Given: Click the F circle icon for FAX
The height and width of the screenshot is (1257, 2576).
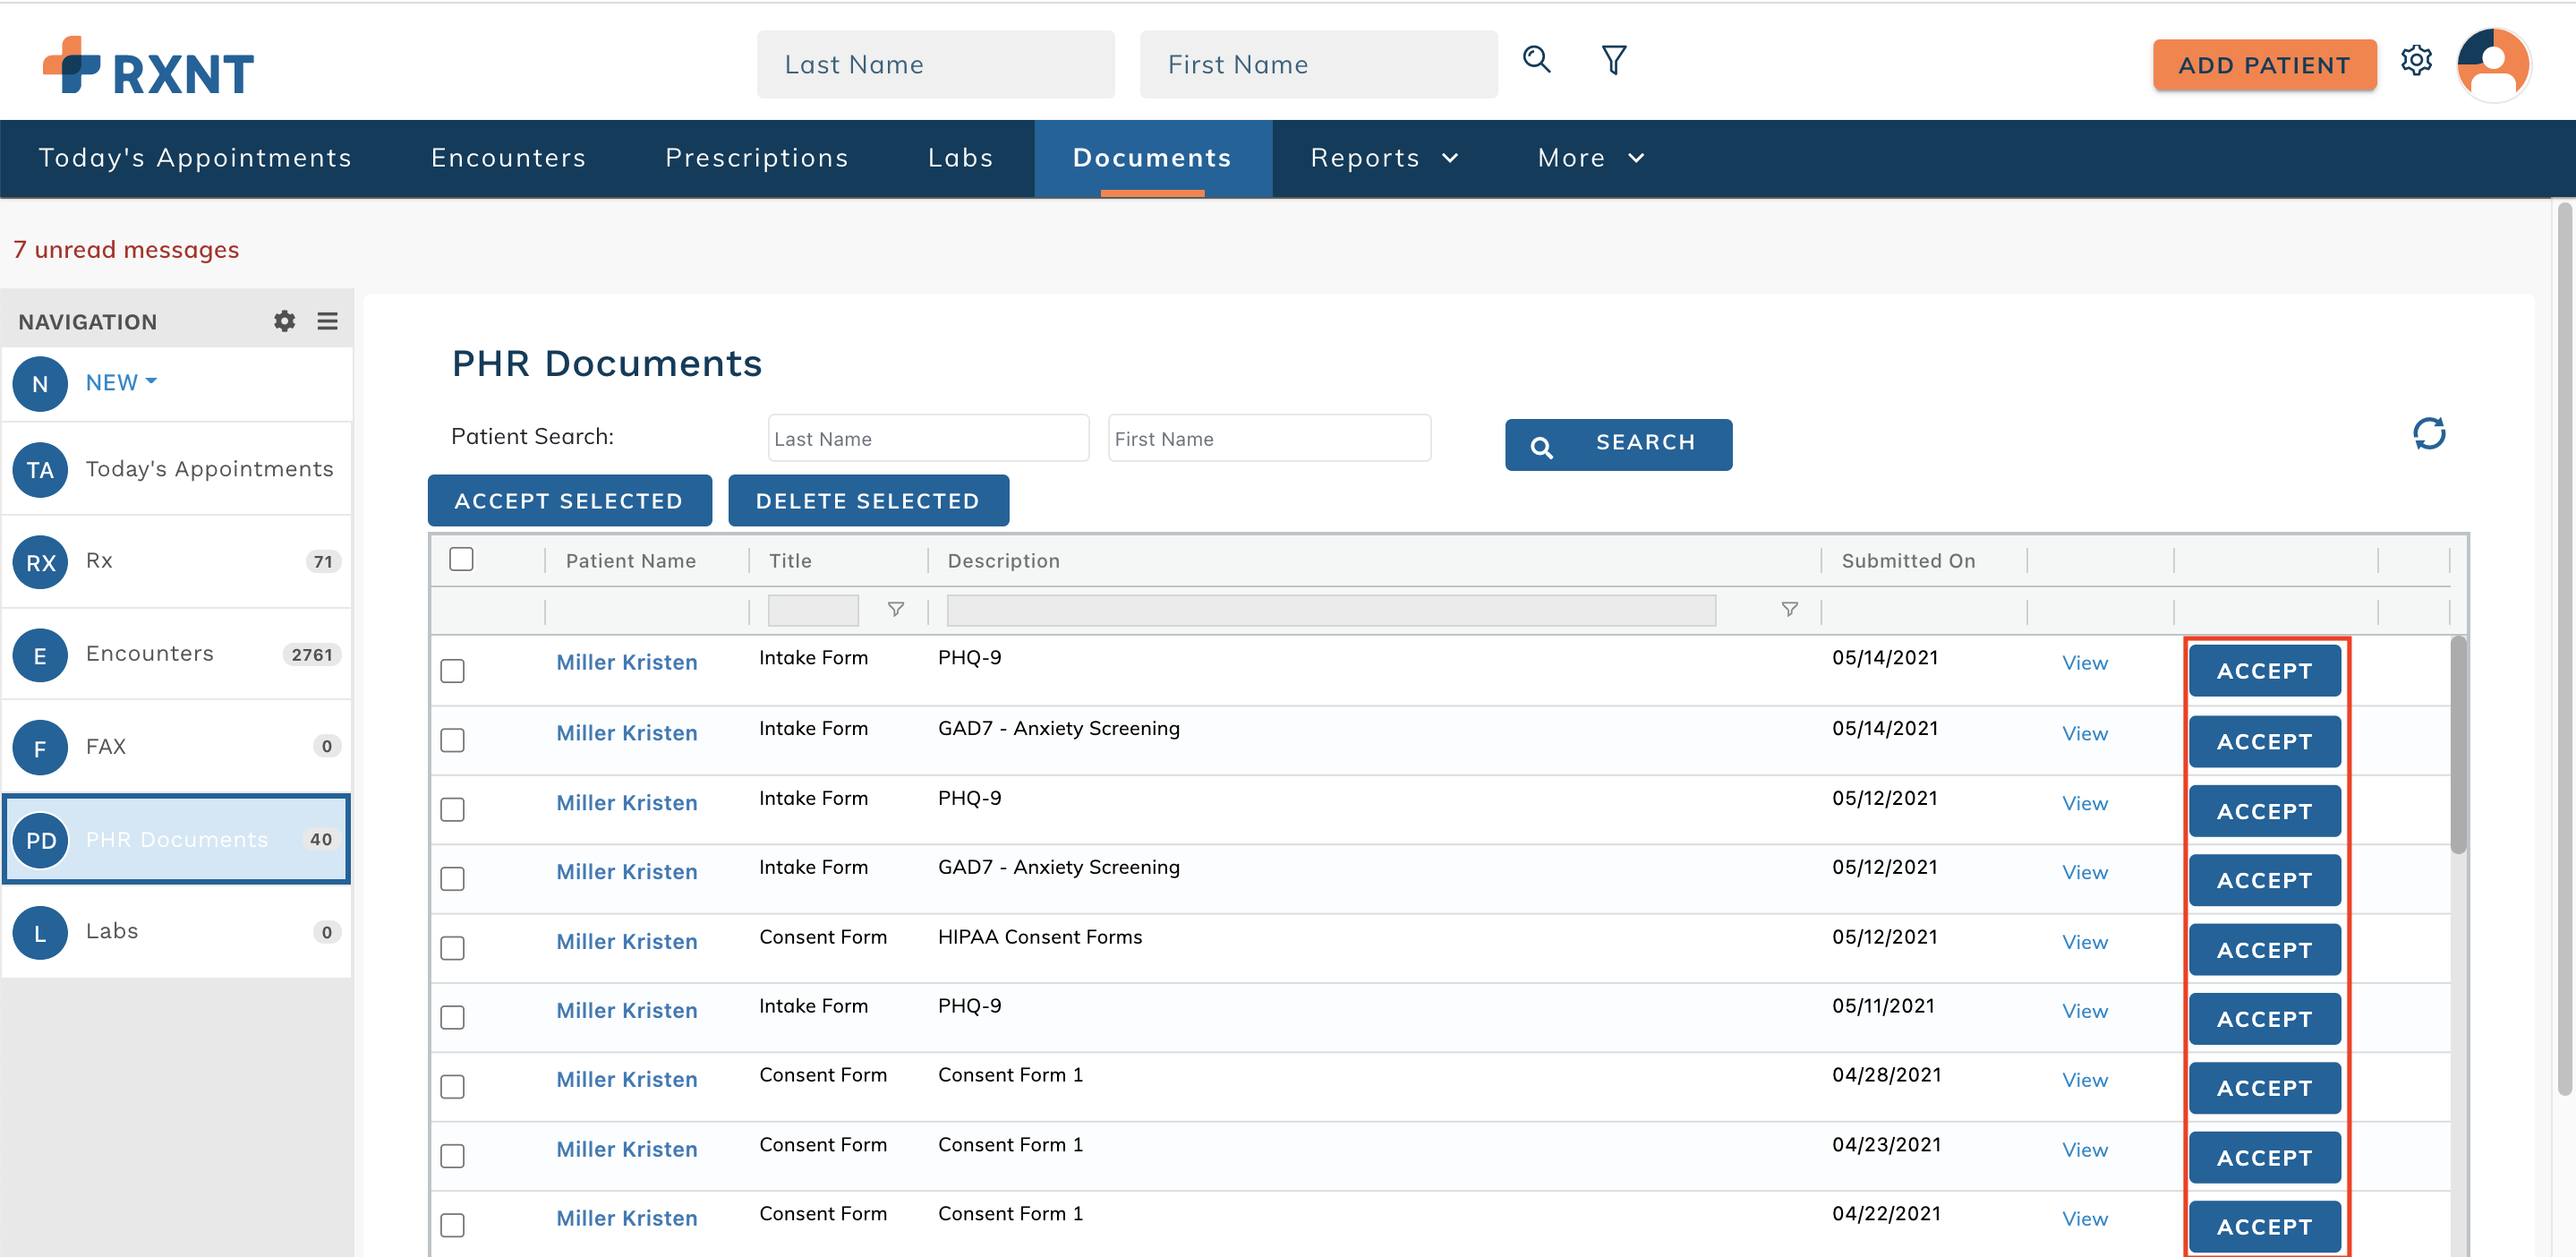Looking at the screenshot, I should (x=40, y=748).
